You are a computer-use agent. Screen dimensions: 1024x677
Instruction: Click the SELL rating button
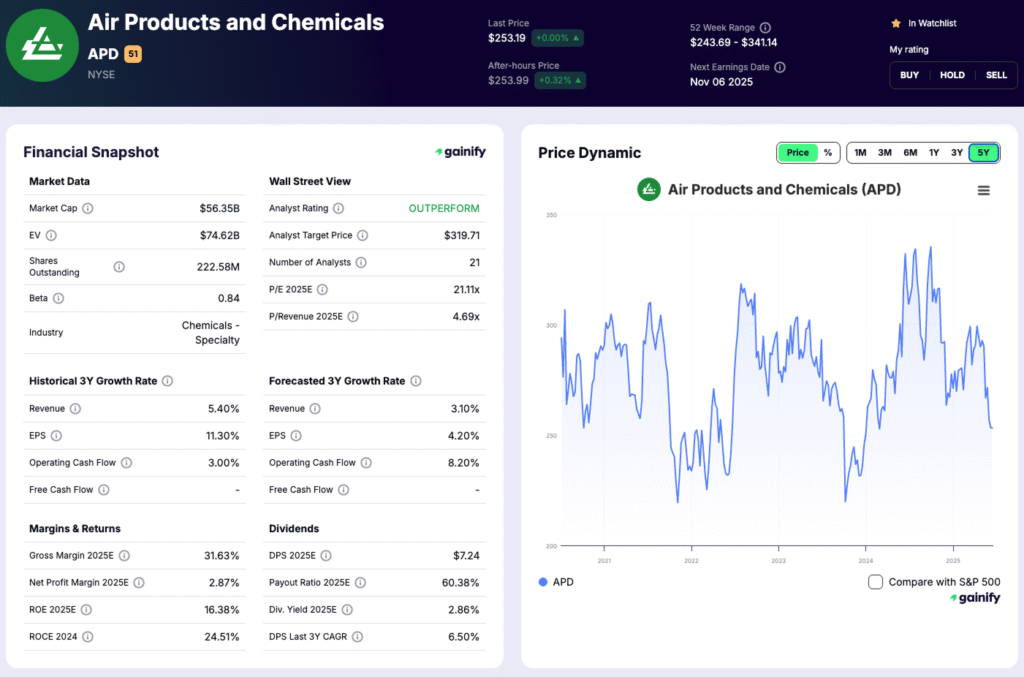coord(996,74)
